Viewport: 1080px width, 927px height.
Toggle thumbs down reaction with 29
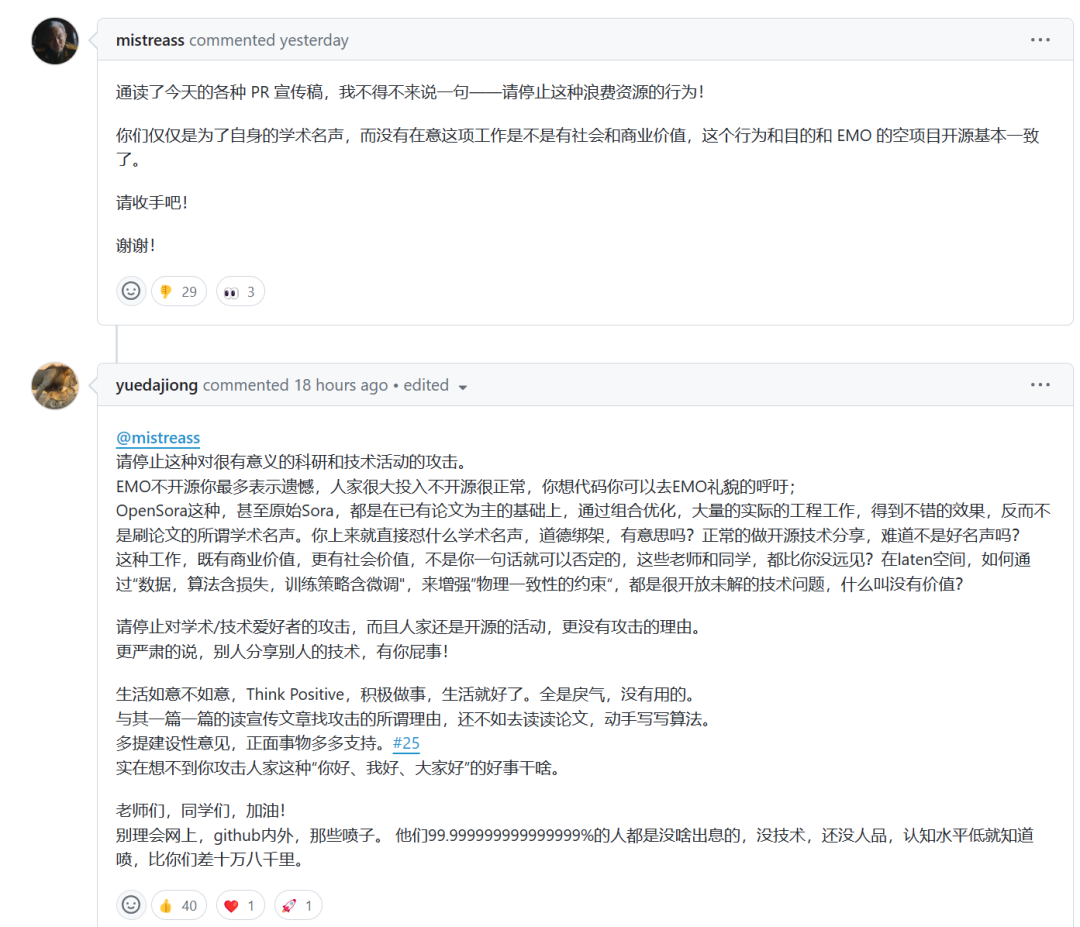(x=178, y=291)
